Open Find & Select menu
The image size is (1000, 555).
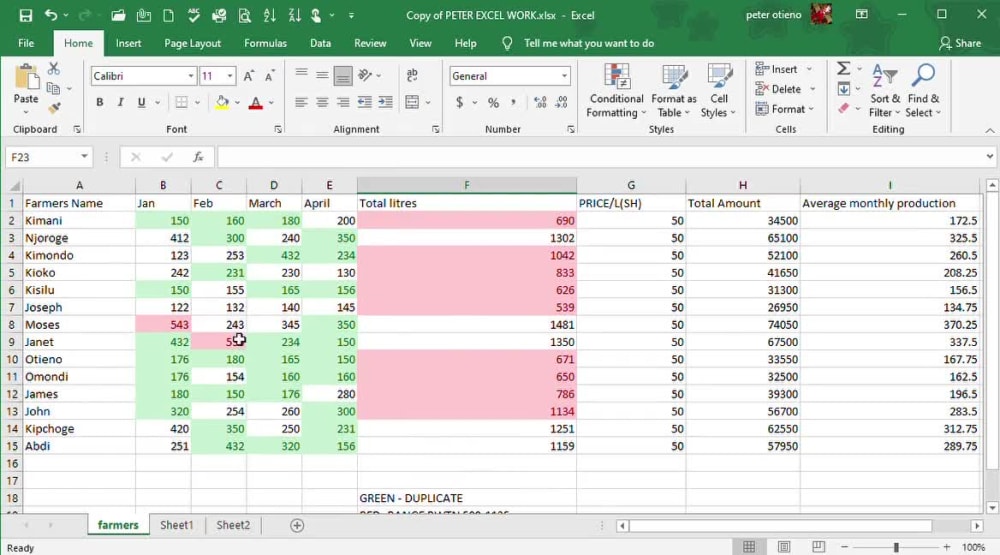click(x=923, y=91)
